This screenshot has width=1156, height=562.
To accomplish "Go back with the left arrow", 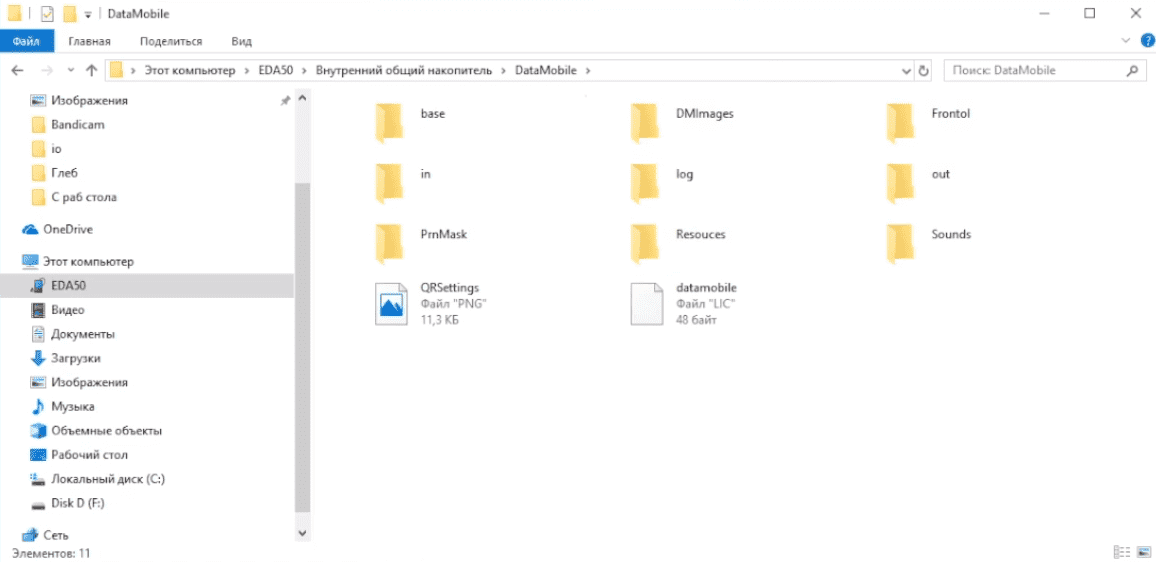I will [x=18, y=71].
